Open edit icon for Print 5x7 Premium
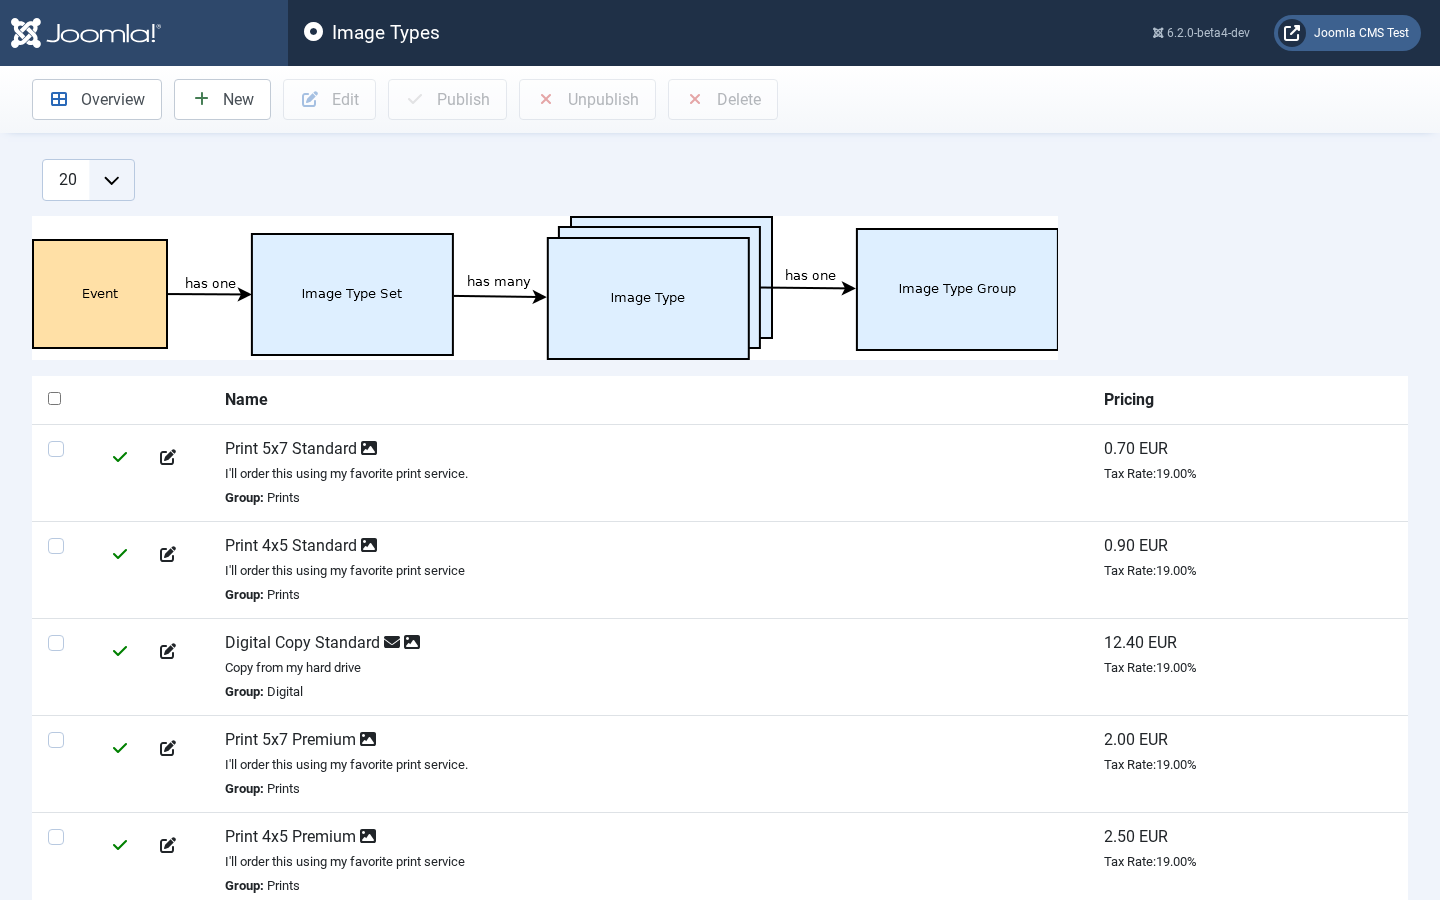 168,748
